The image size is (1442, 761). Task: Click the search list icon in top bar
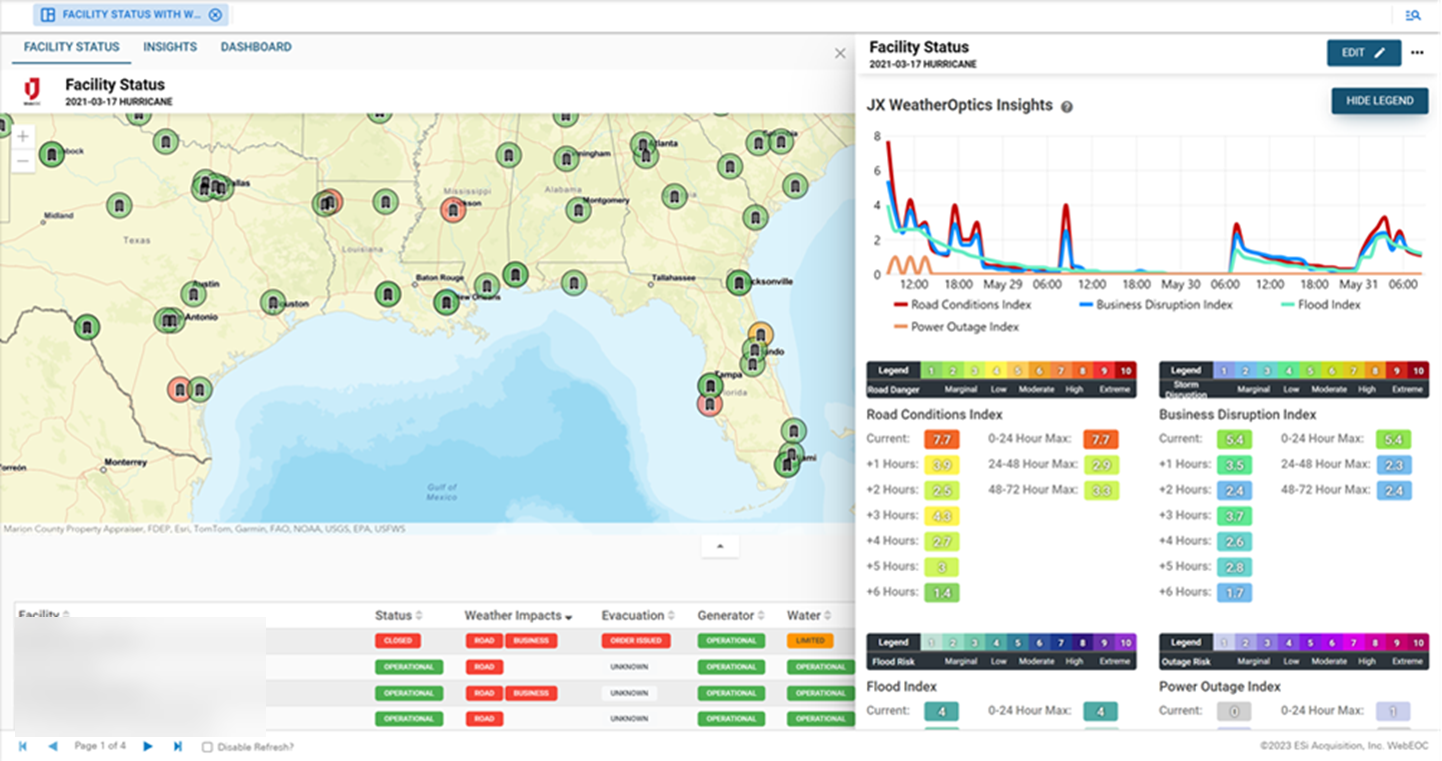[x=1412, y=15]
